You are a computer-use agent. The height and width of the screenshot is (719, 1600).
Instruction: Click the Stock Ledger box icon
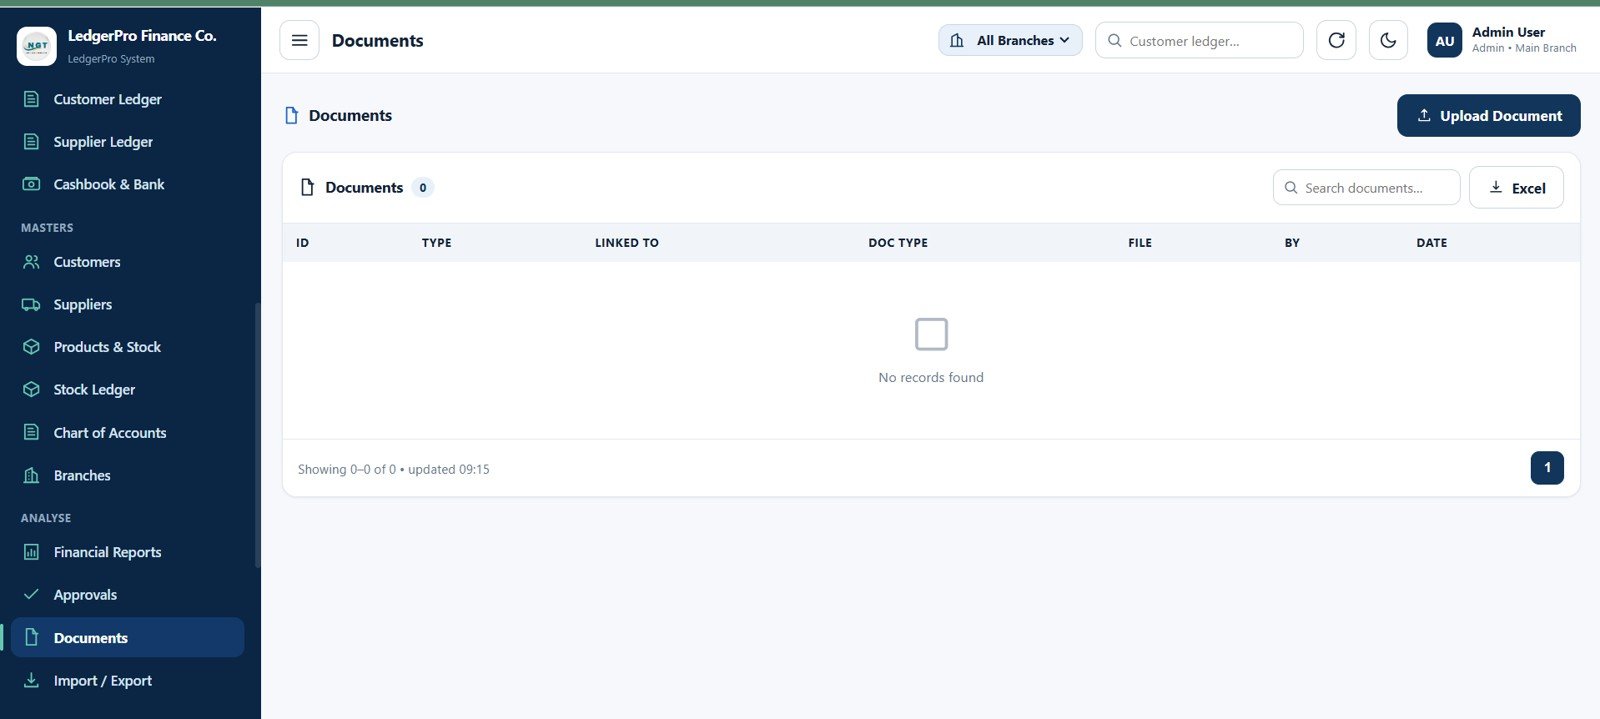tap(31, 389)
